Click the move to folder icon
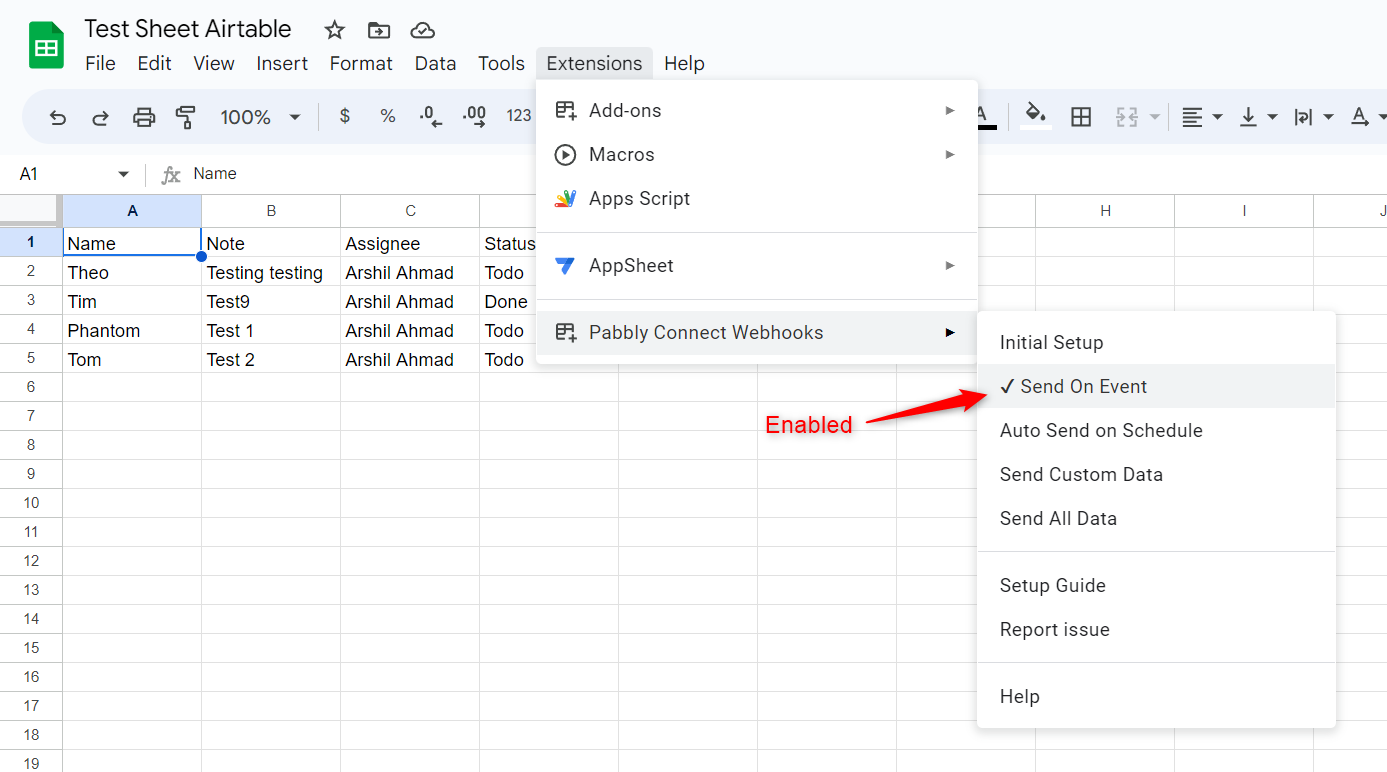 point(379,30)
